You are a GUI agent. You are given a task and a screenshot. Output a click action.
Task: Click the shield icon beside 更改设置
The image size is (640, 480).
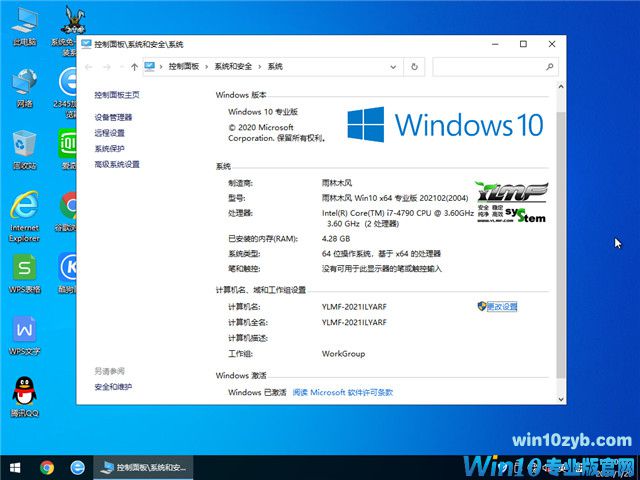[482, 306]
